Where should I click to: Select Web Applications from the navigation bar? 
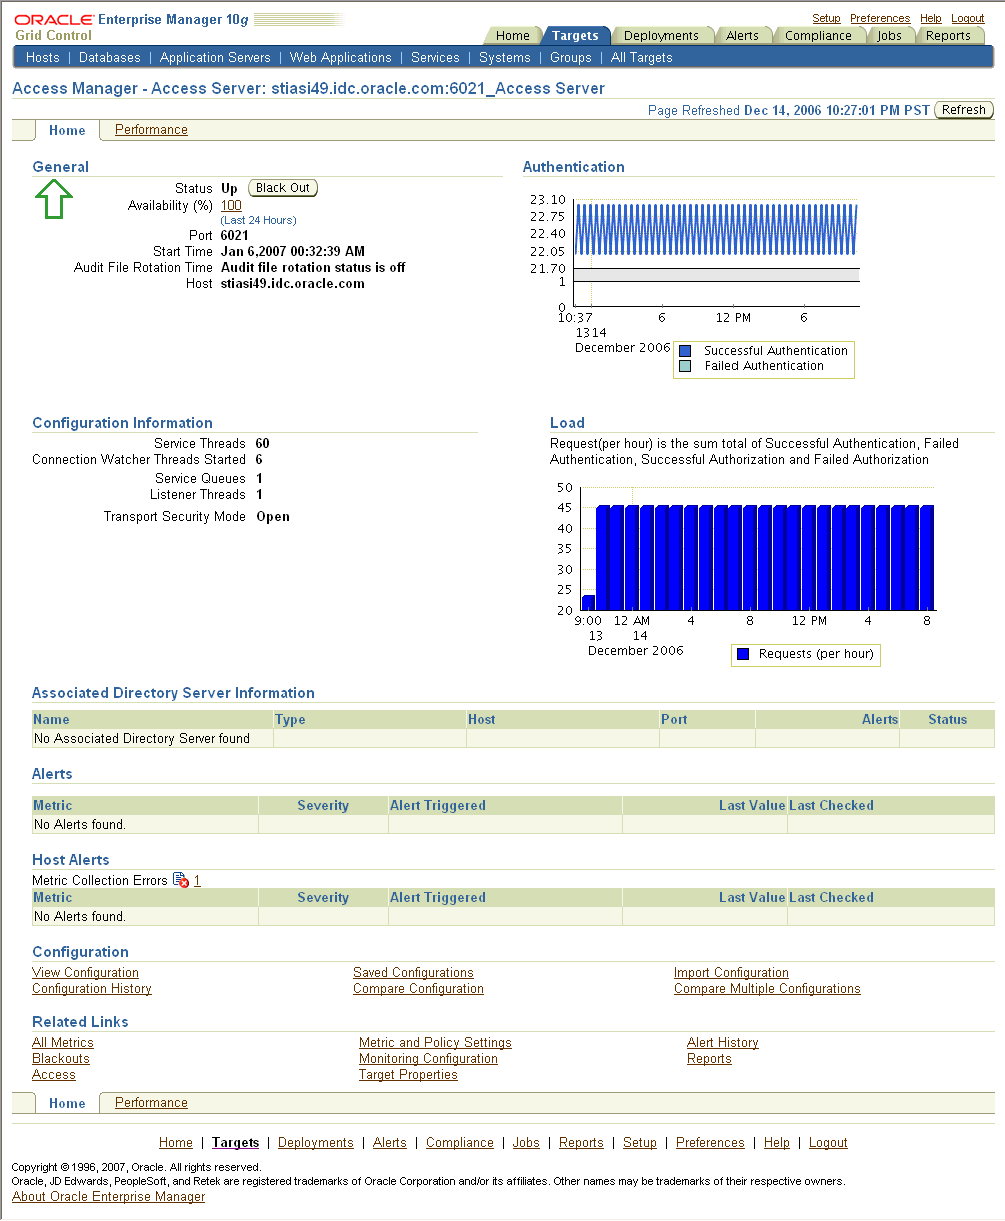[x=340, y=57]
